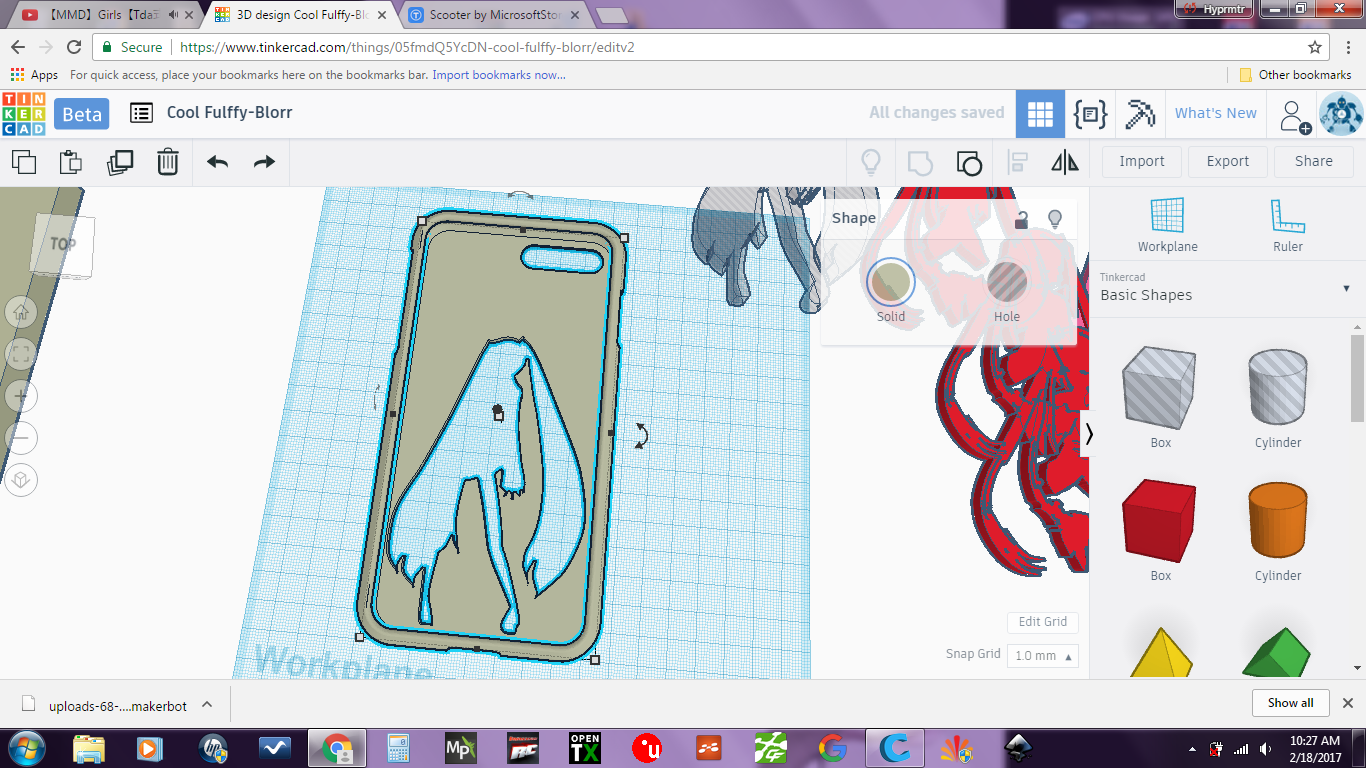Toggle the shape lock icon

coord(1021,220)
